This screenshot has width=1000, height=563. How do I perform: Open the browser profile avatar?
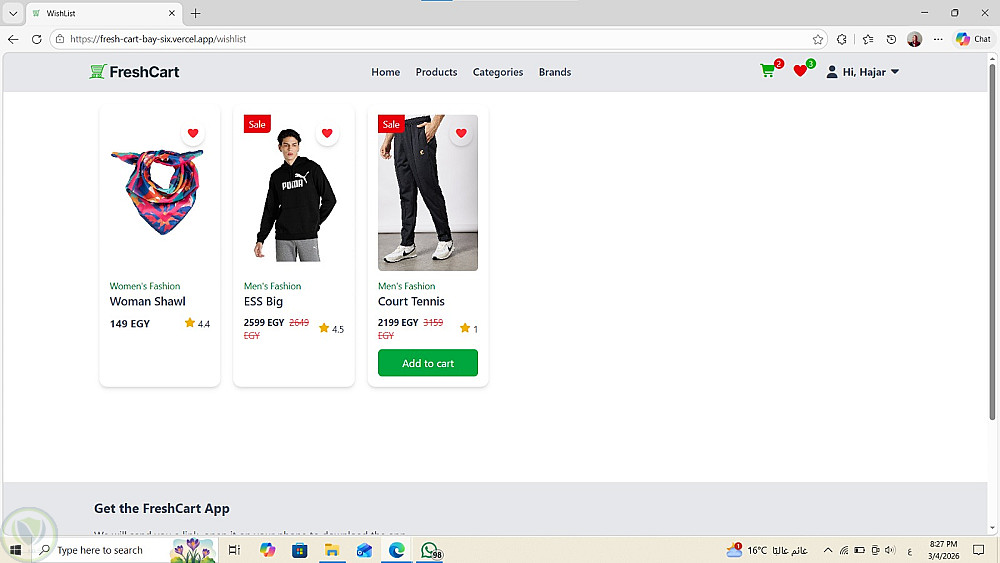[914, 40]
